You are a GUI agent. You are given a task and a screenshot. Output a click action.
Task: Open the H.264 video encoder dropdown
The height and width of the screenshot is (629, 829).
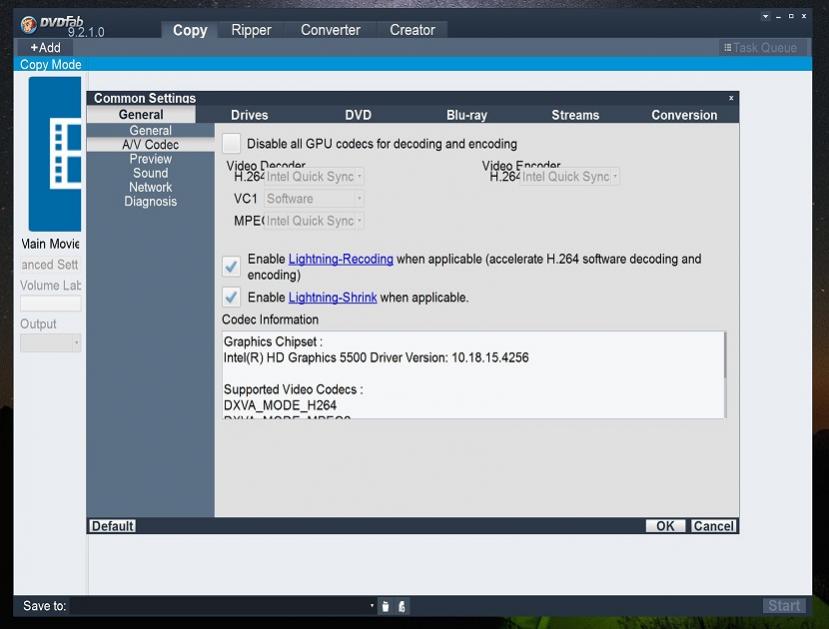tap(569, 177)
